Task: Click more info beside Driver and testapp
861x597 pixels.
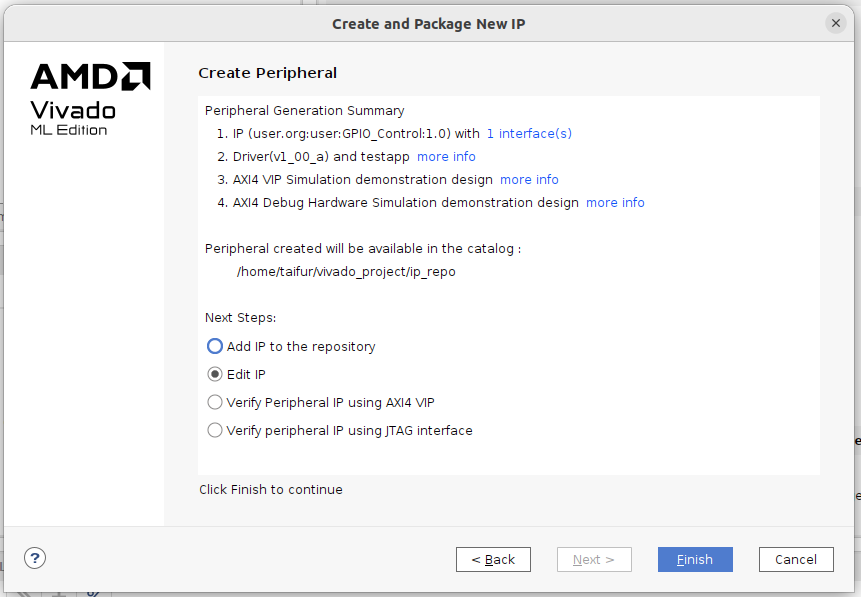Action: coord(446,157)
